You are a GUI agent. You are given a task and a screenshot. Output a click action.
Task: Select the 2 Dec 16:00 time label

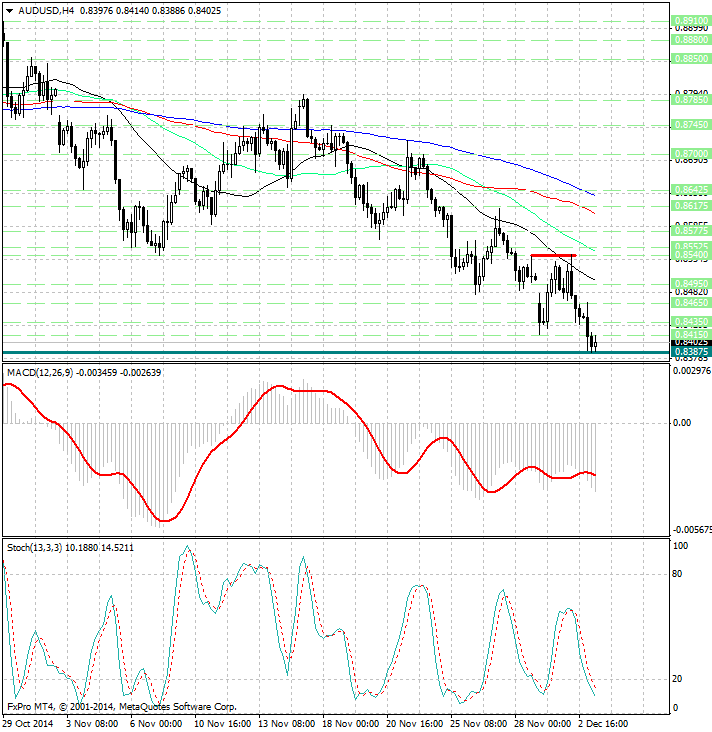pos(603,722)
